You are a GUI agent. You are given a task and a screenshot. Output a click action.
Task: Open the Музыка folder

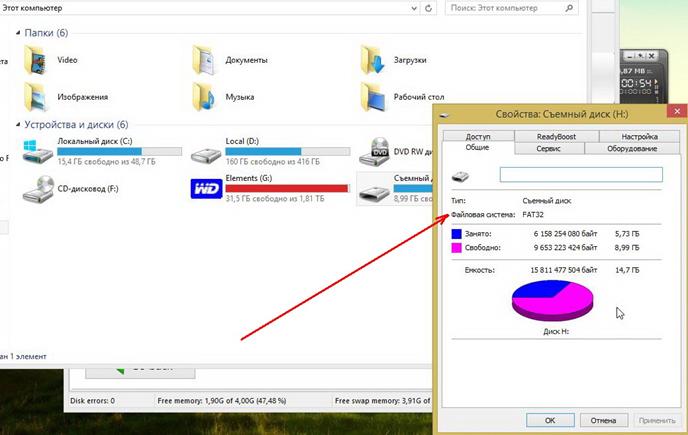click(x=206, y=96)
